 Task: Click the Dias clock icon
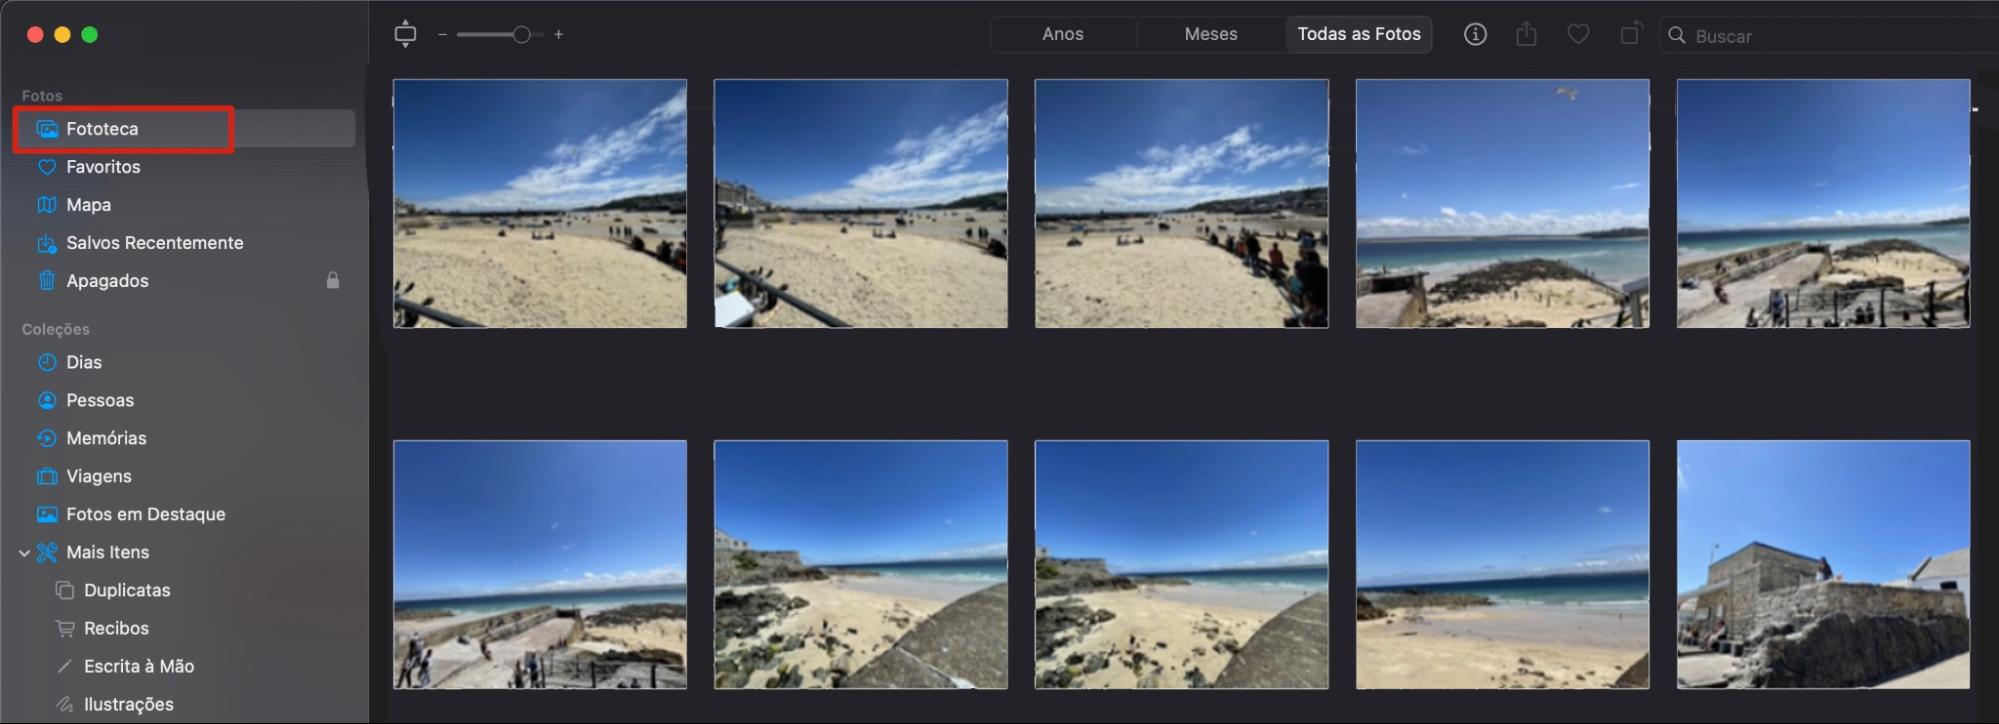(47, 362)
